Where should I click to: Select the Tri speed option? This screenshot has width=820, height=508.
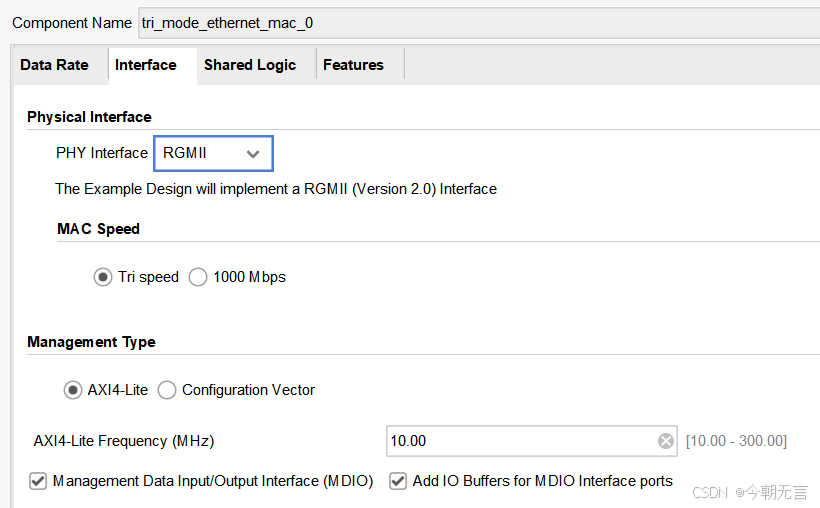[102, 277]
